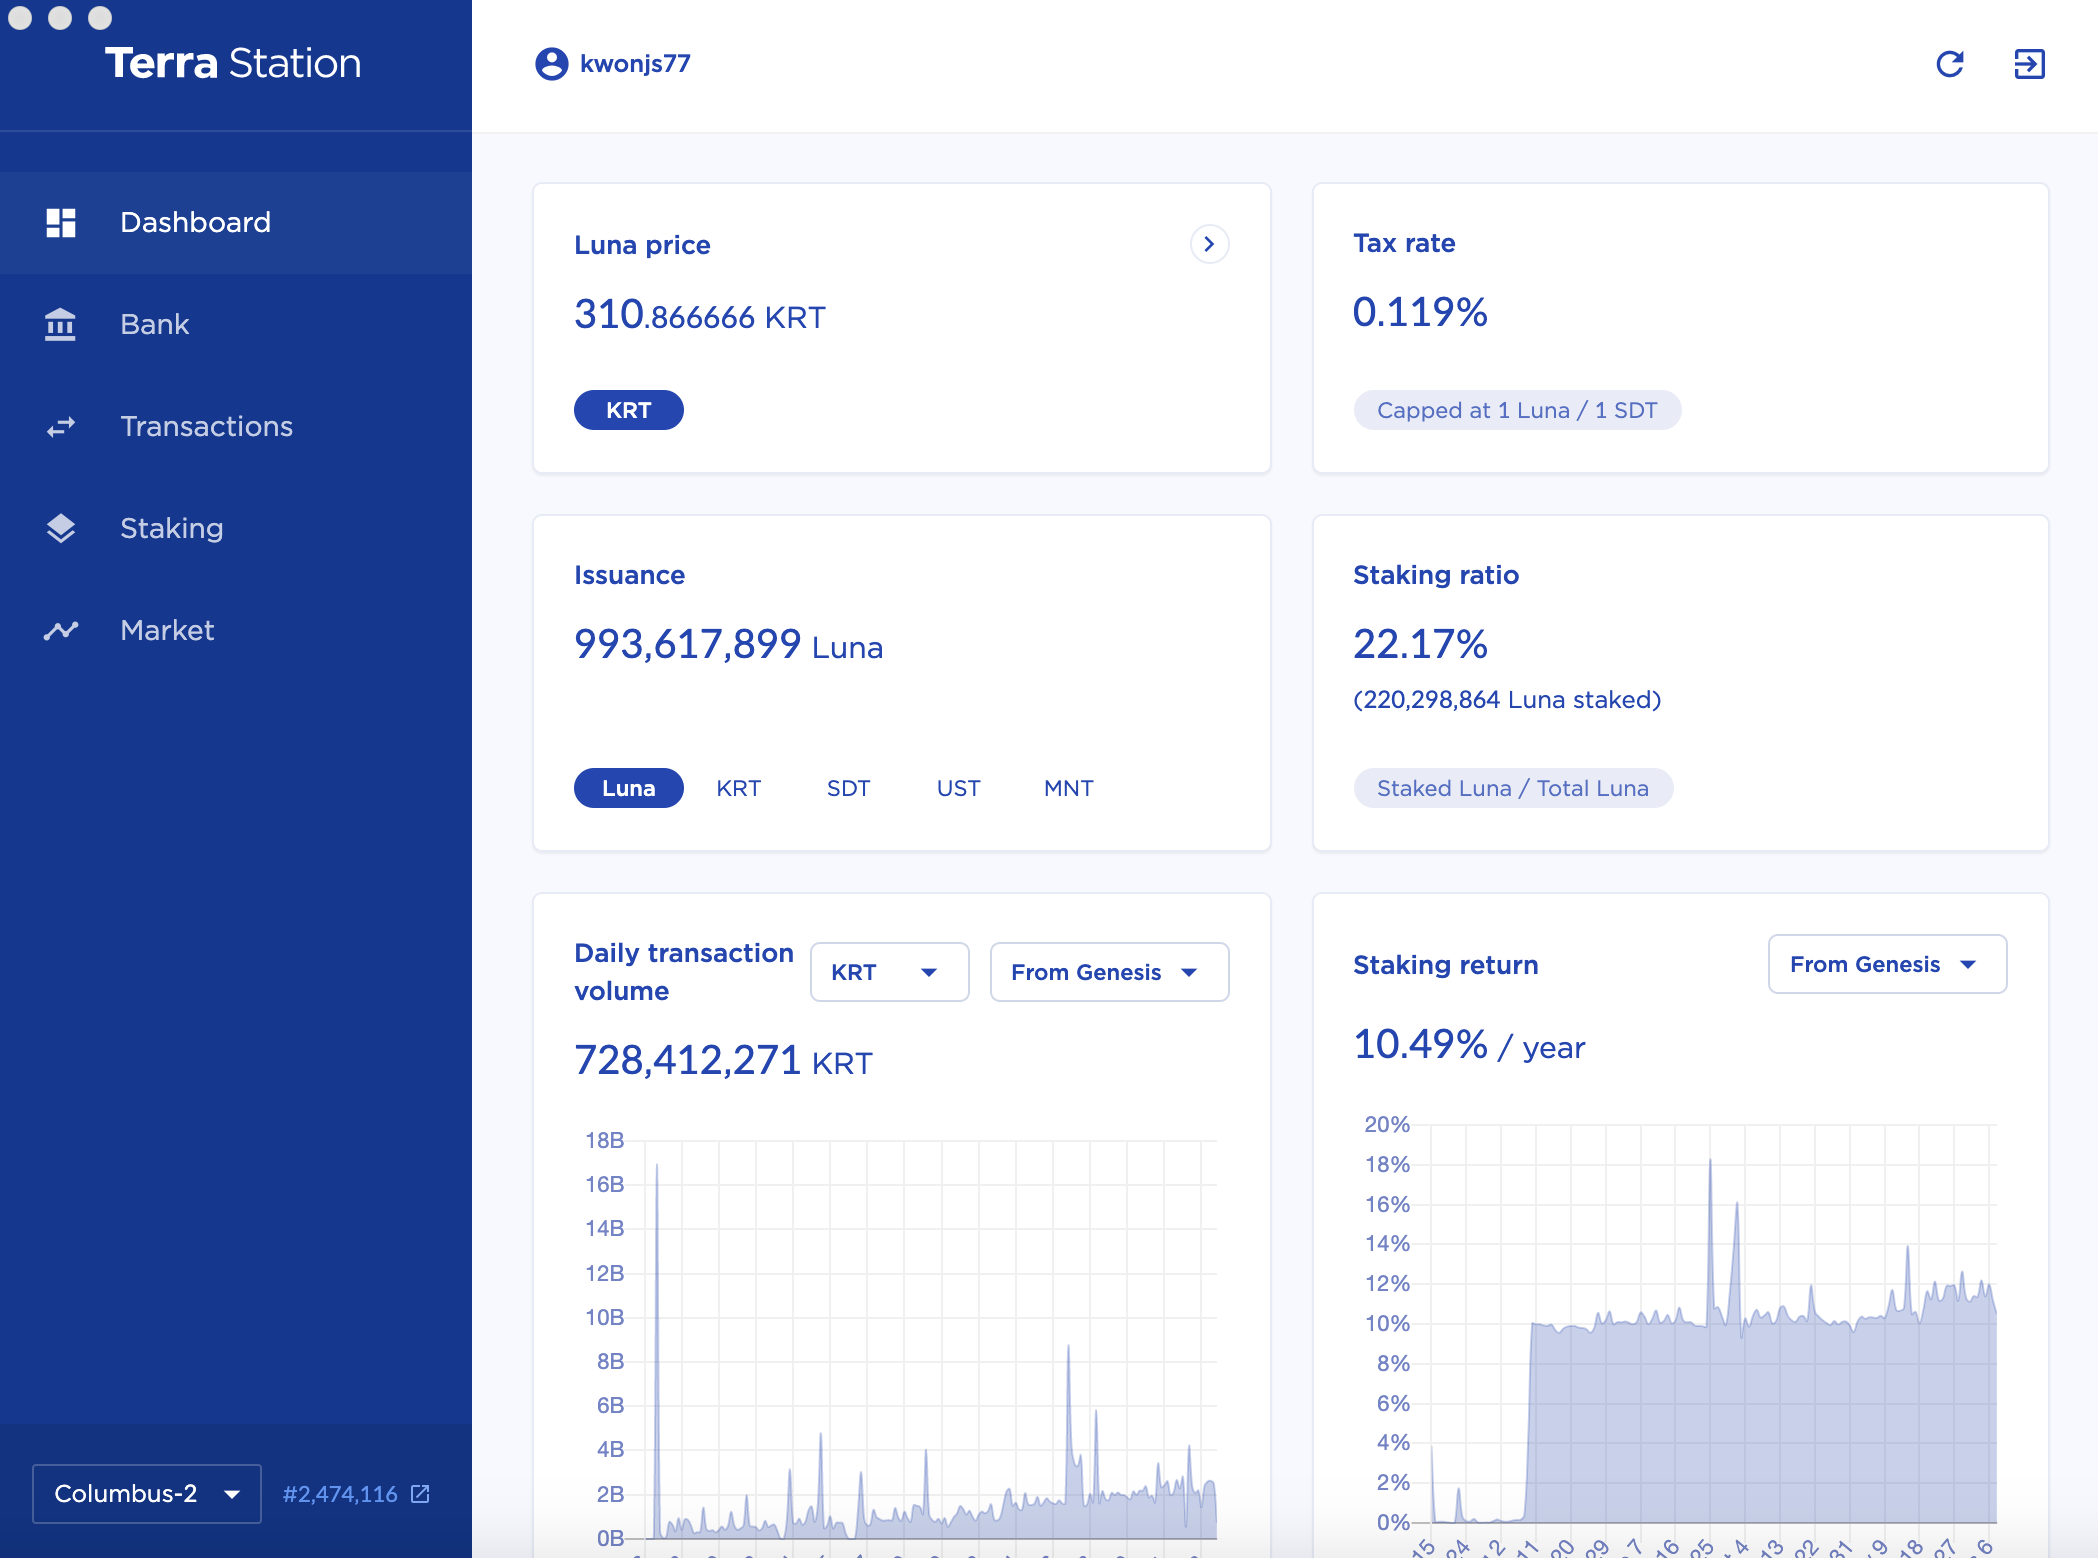Click the logout icon at top right

coord(2029,64)
